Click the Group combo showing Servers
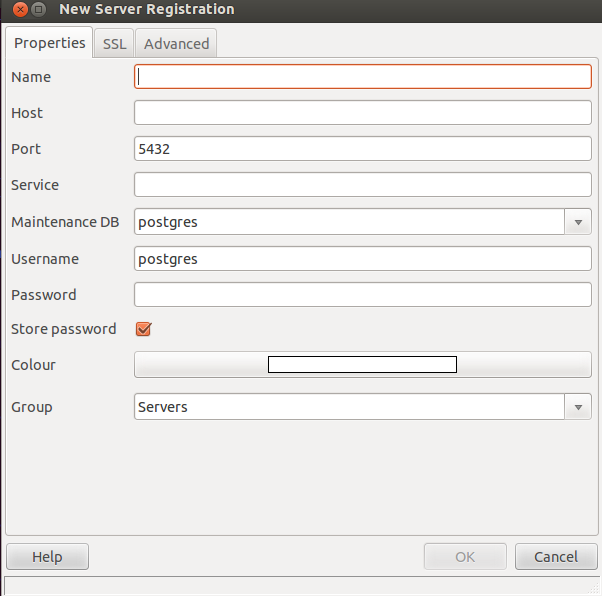Viewport: 602px width, 596px height. pyautogui.click(x=349, y=407)
